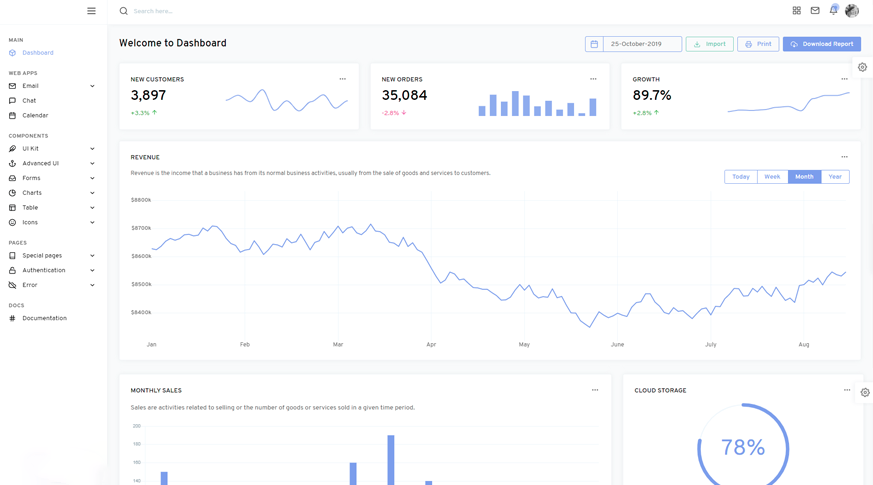Switch revenue chart to Week view

click(772, 177)
